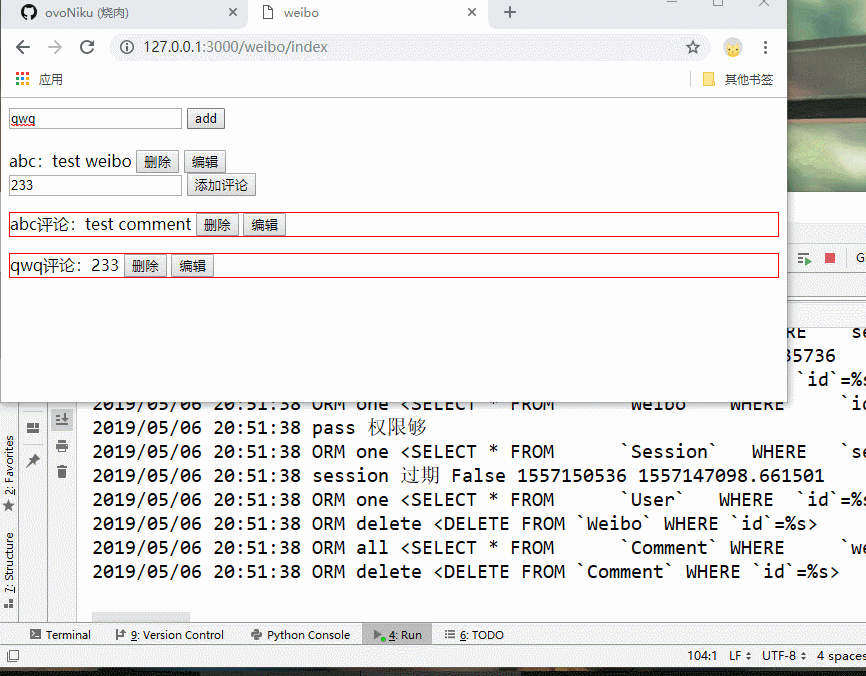Viewport: 866px width, 676px height.
Task: Close the ovoNiku GitHub tab
Action: [233, 12]
